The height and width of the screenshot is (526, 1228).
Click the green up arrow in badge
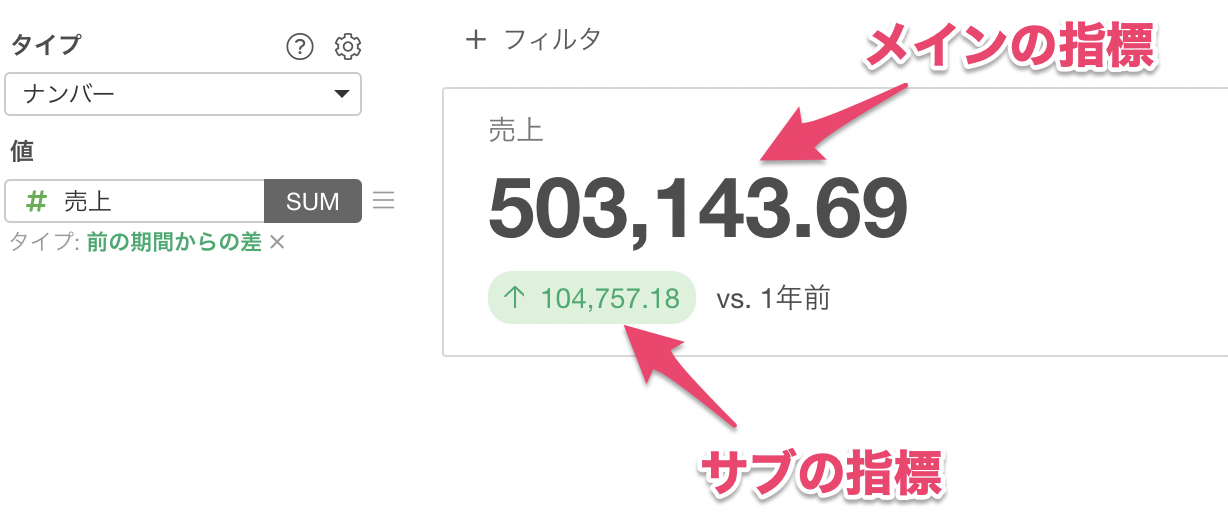coord(514,298)
